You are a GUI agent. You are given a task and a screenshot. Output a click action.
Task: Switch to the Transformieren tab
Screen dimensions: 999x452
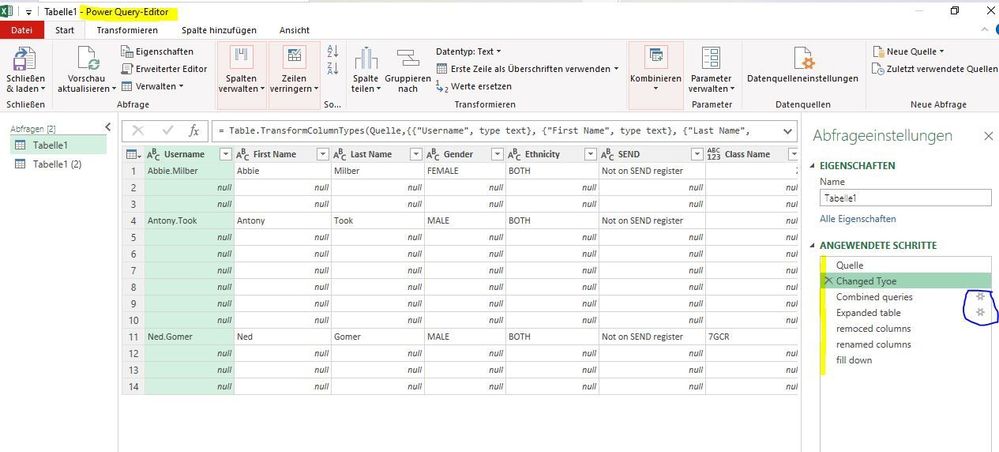(x=127, y=30)
